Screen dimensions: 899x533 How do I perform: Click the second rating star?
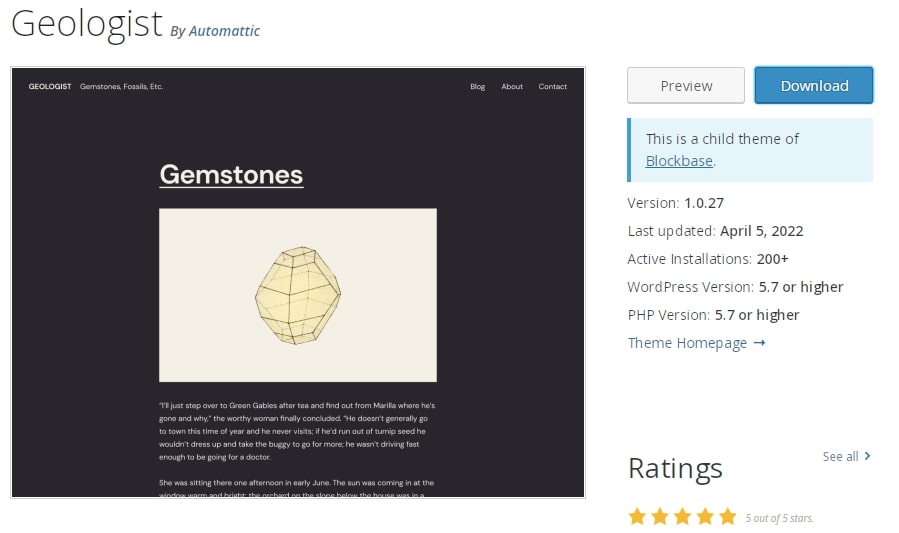coord(660,517)
